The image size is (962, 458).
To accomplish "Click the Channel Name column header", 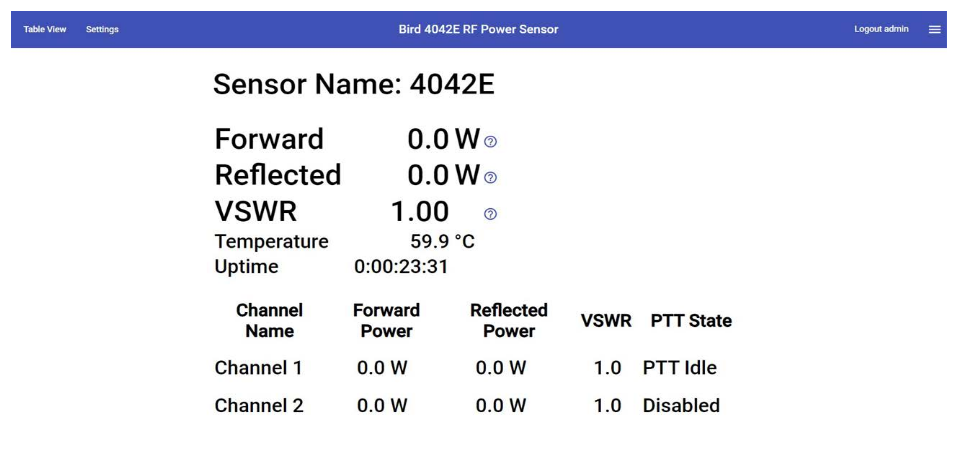I will coord(269,320).
